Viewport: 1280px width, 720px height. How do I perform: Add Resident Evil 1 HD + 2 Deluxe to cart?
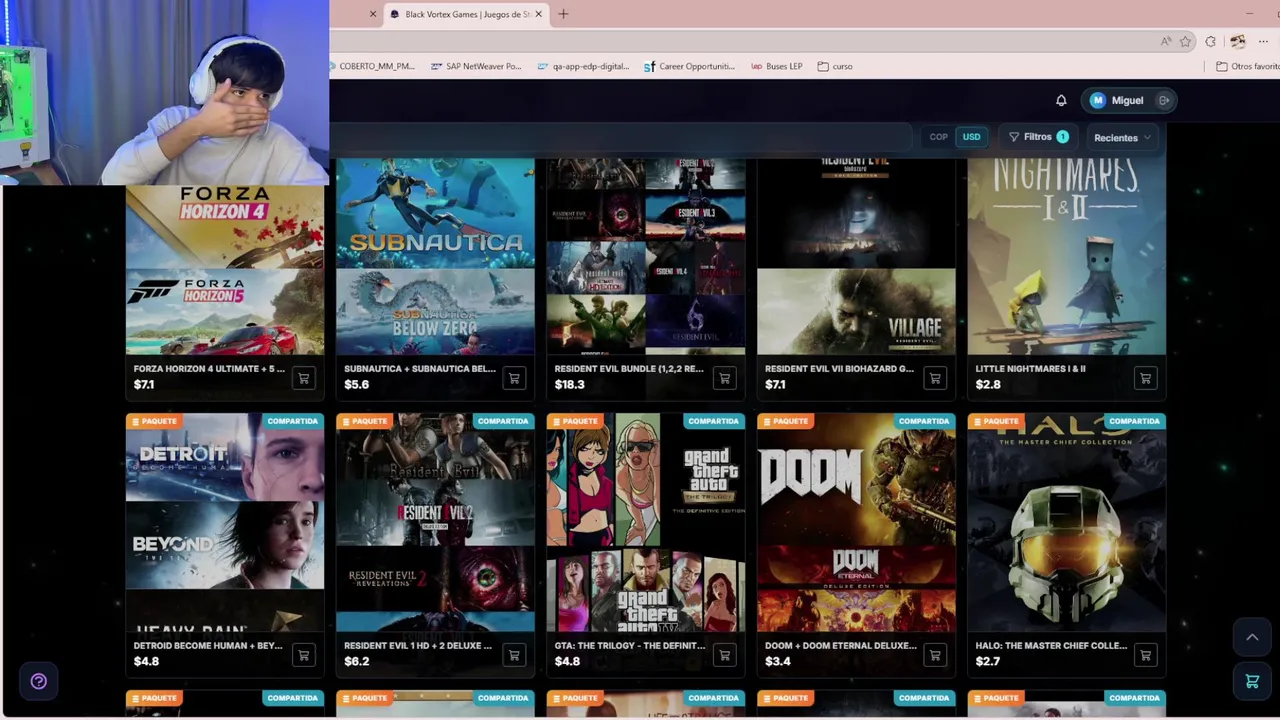click(514, 656)
